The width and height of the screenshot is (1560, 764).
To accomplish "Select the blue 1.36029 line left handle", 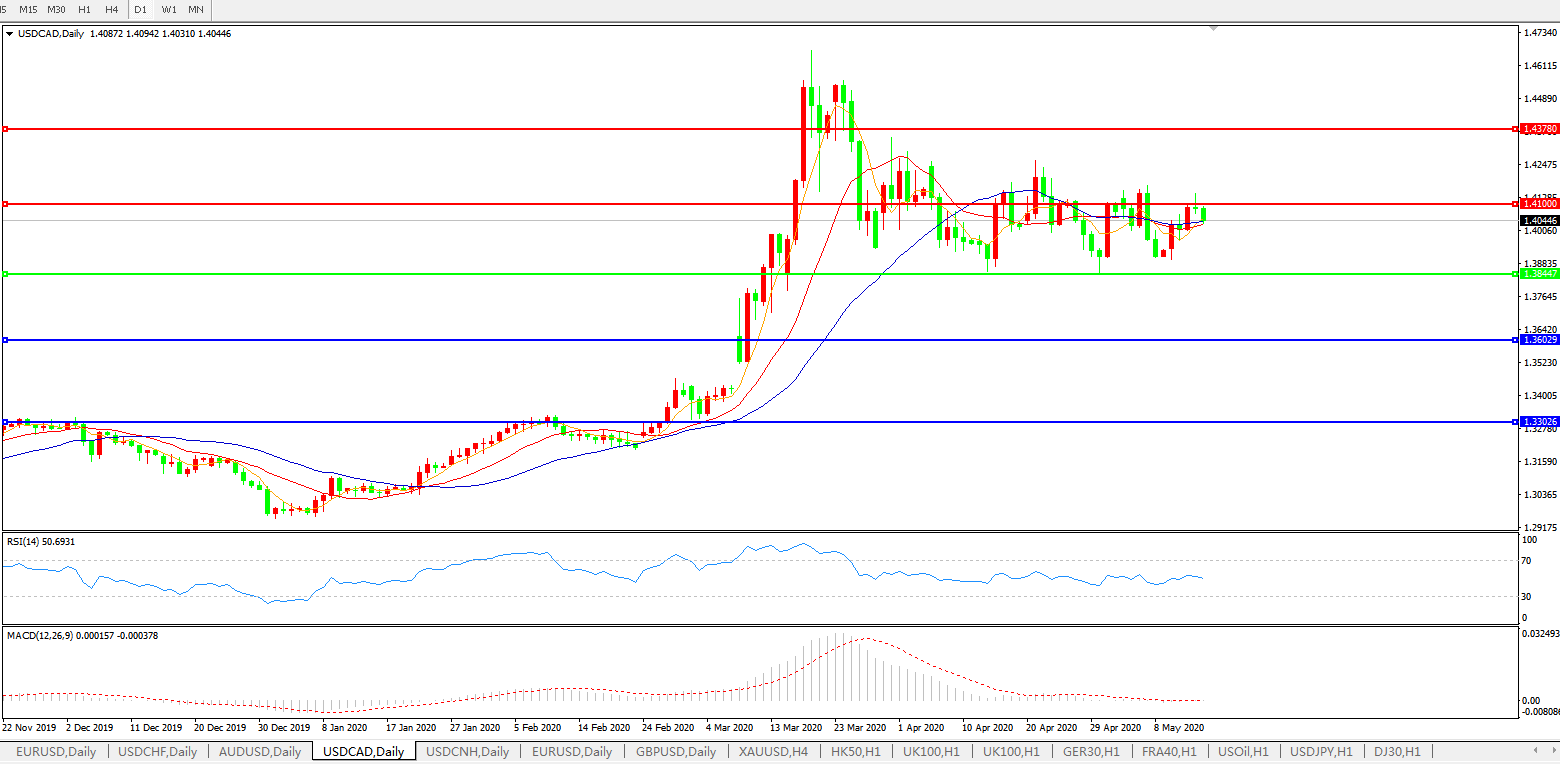I will 6,340.
